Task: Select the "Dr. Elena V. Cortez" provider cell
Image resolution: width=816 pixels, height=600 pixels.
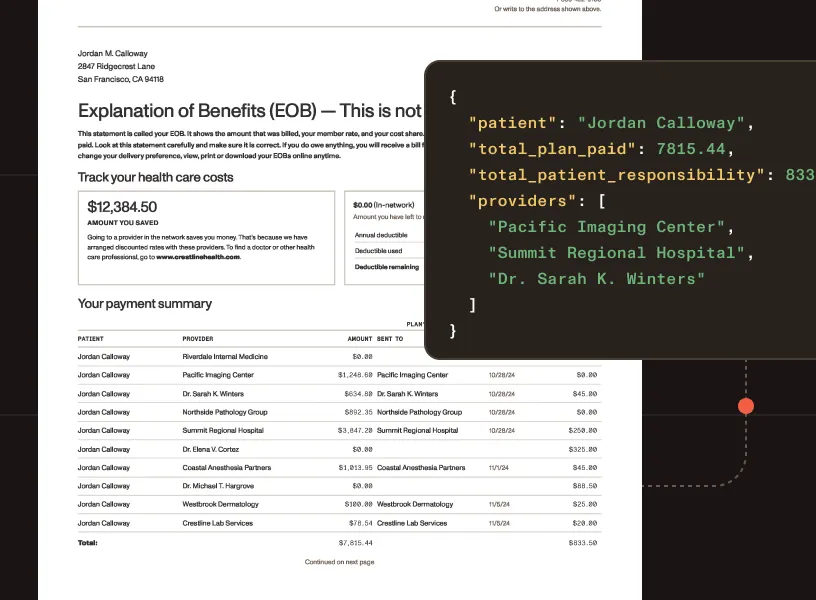Action: click(x=210, y=450)
